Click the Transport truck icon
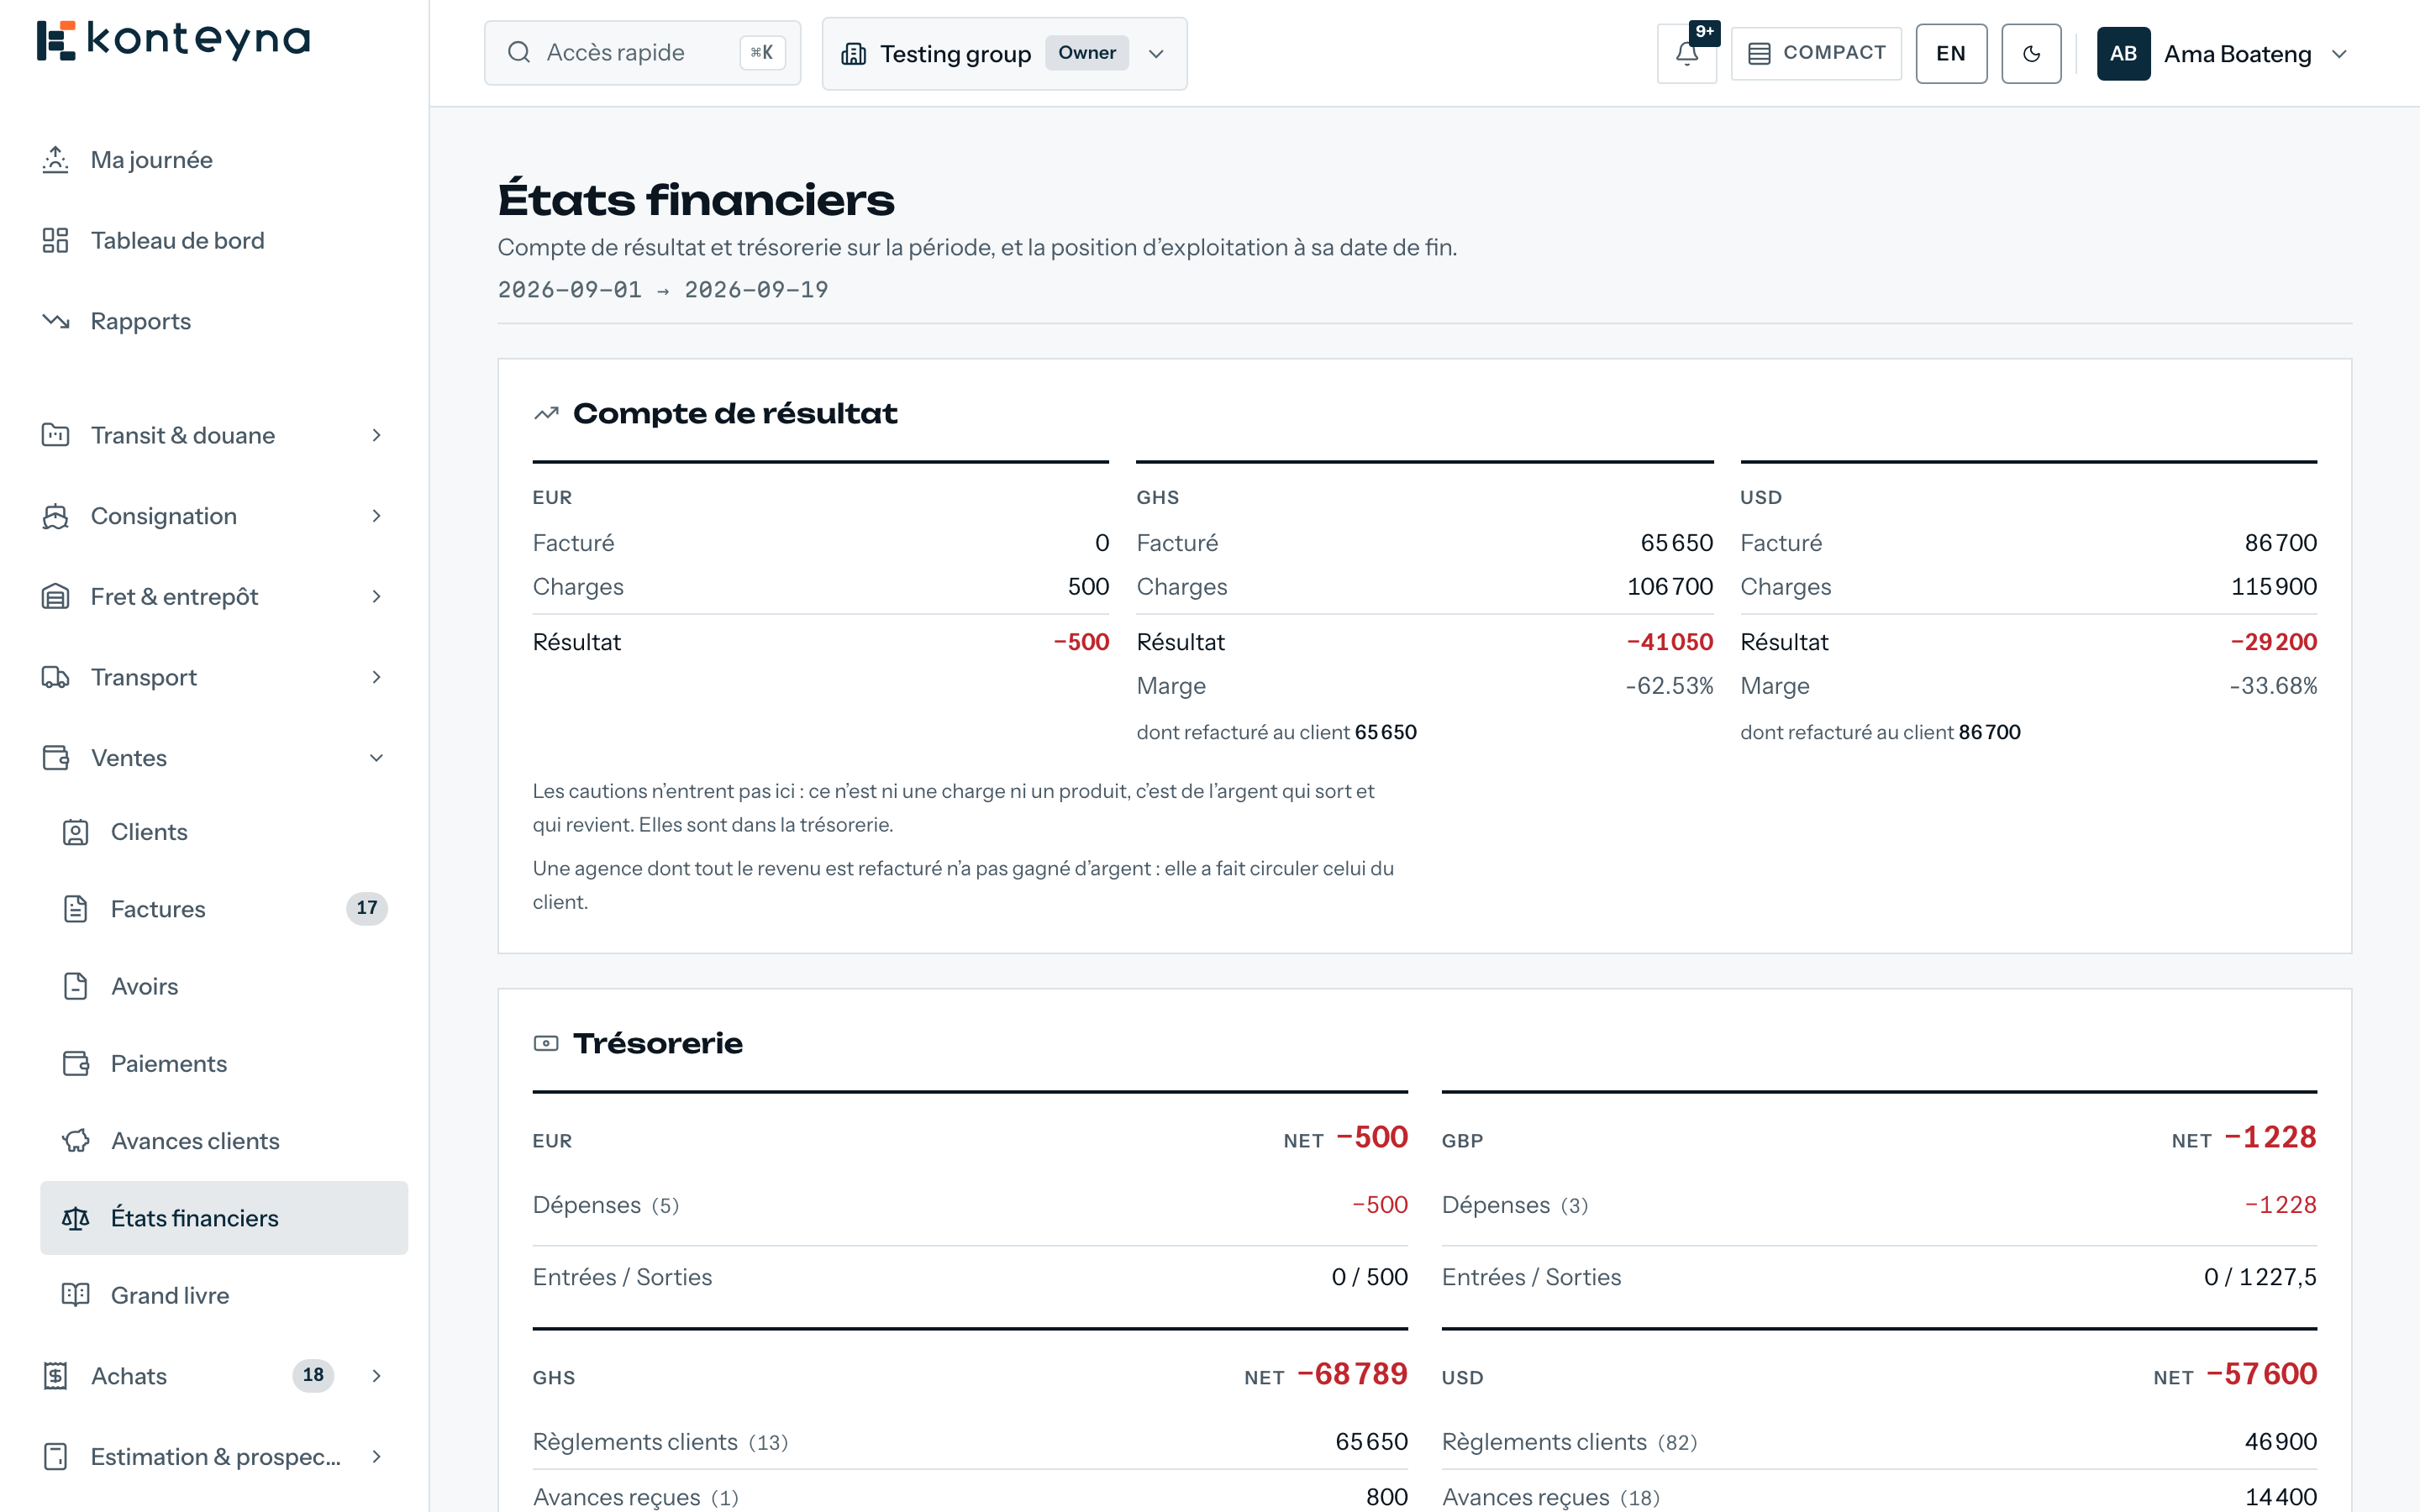The image size is (2420, 1512). tap(56, 677)
